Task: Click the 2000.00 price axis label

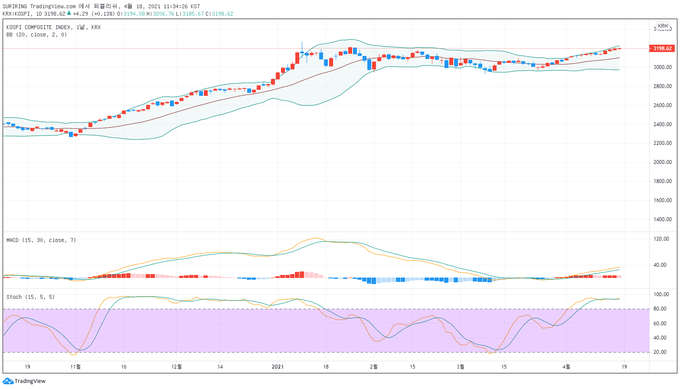Action: point(663,162)
